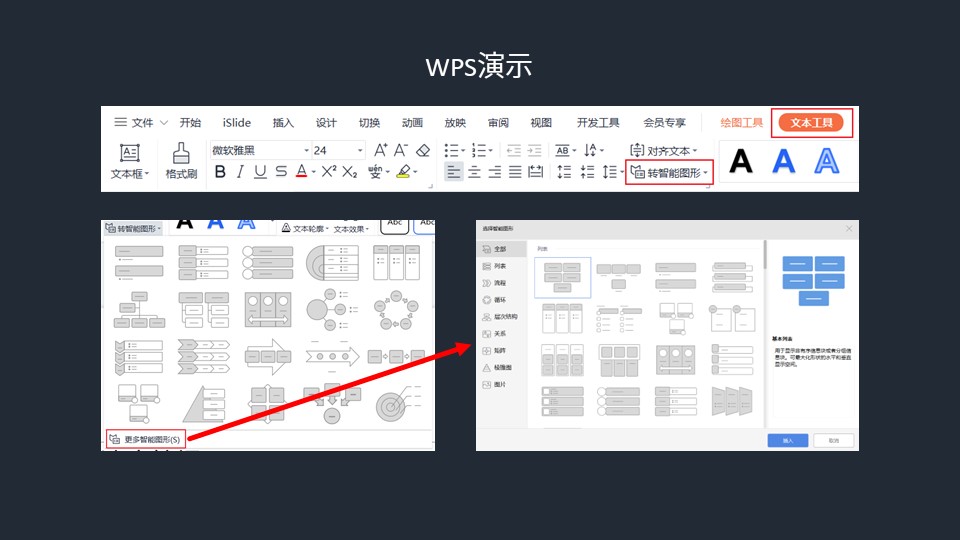
Task: Open the font color A dropdown arrow
Action: [313, 173]
